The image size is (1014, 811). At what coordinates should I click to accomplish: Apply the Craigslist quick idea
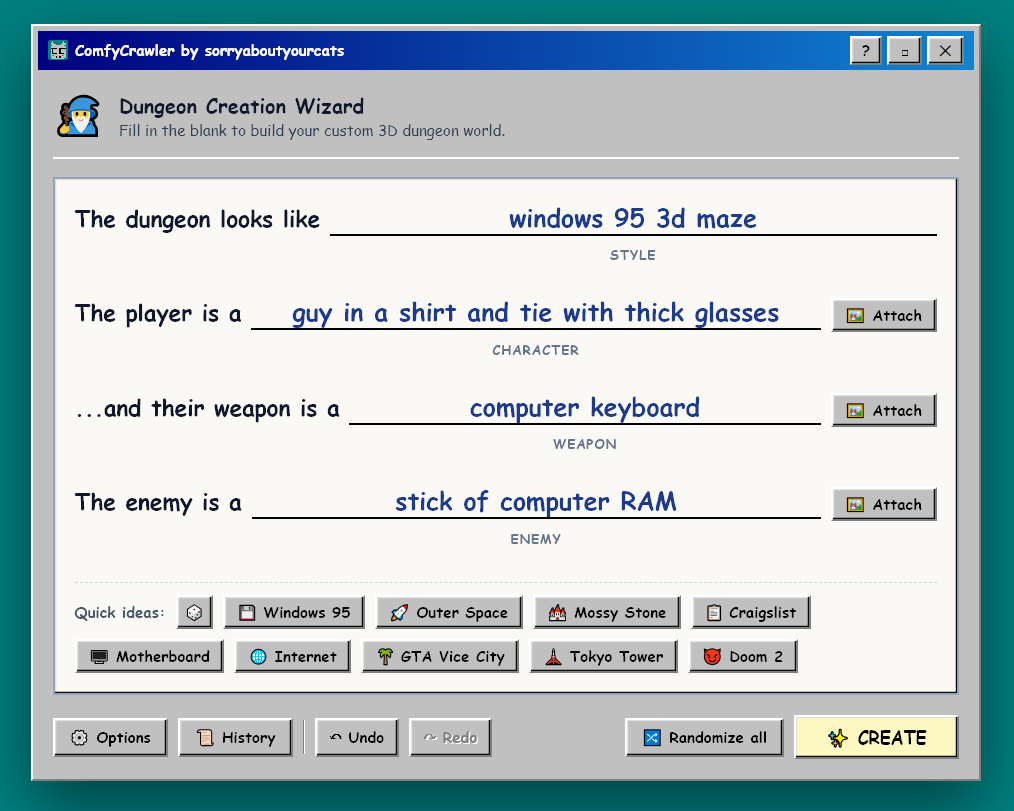751,612
